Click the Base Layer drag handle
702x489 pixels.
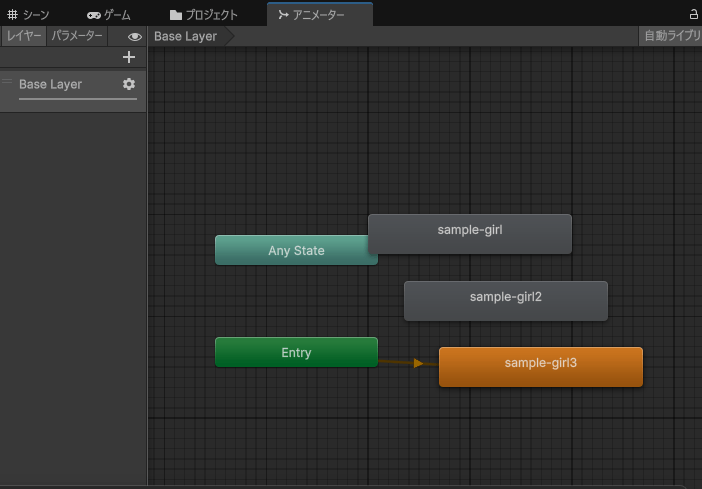pos(8,82)
